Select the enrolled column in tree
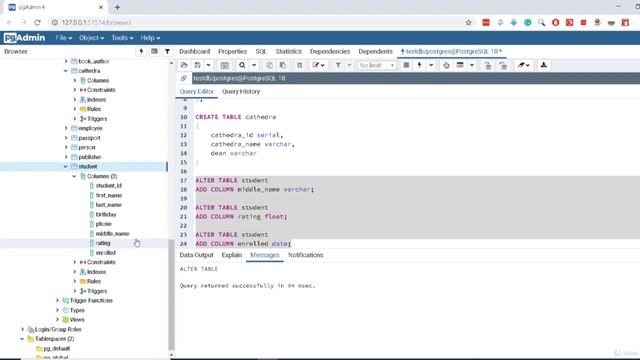The height and width of the screenshot is (360, 640). point(105,253)
